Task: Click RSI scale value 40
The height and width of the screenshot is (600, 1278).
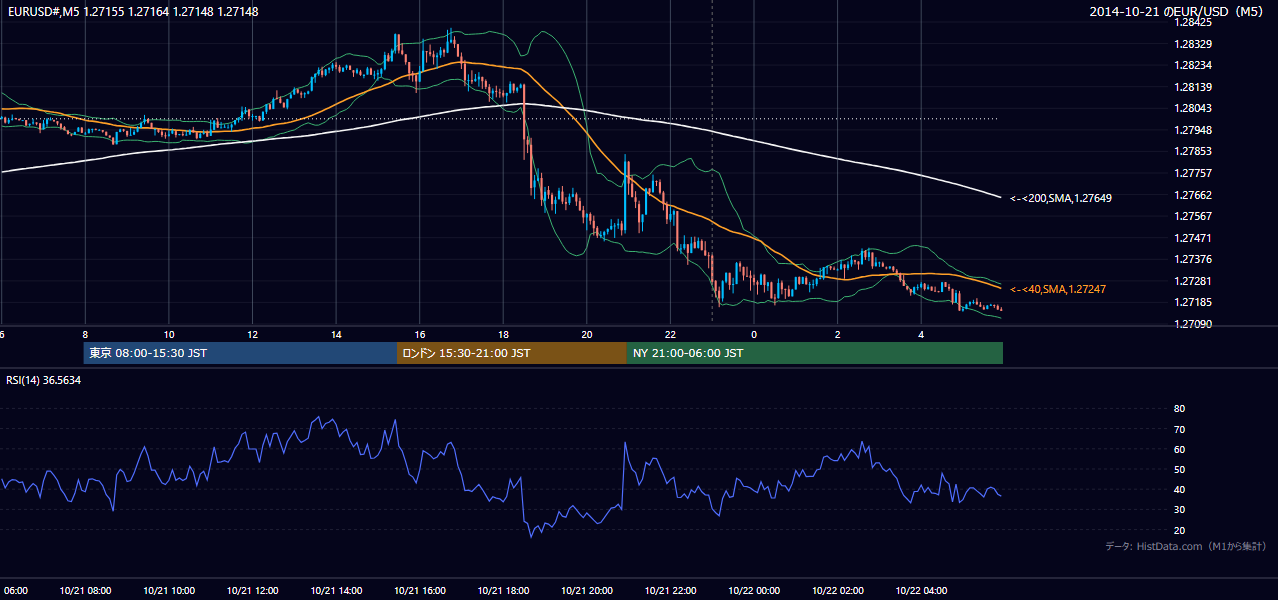Action: [1179, 490]
